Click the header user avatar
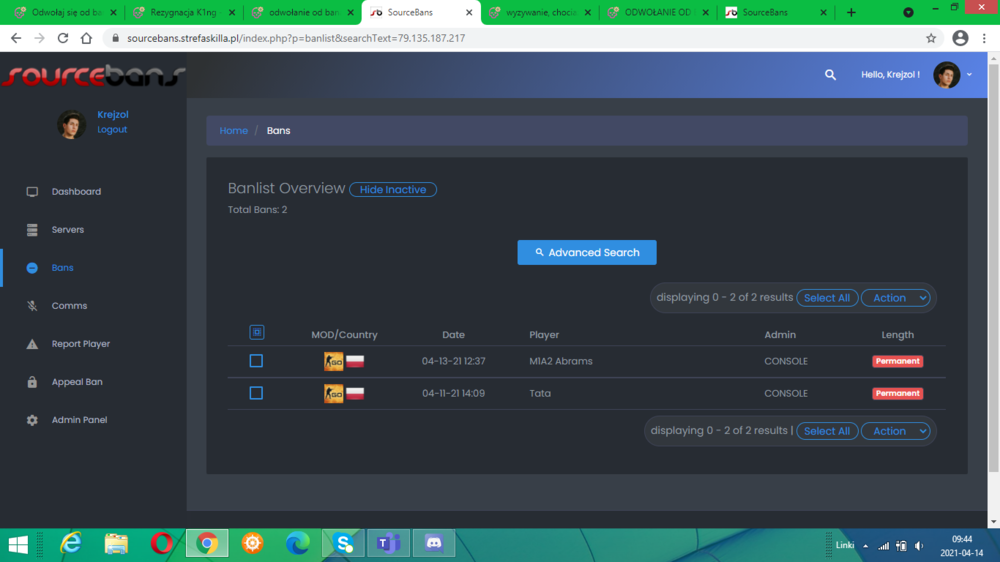Screen dimensions: 1000x562 click(946, 75)
